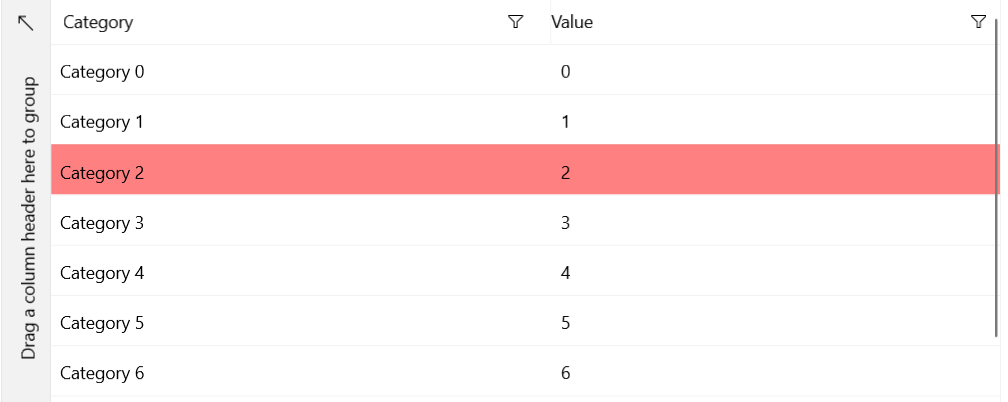The image size is (1008, 402).
Task: Click the value 4 cell
Action: [566, 273]
